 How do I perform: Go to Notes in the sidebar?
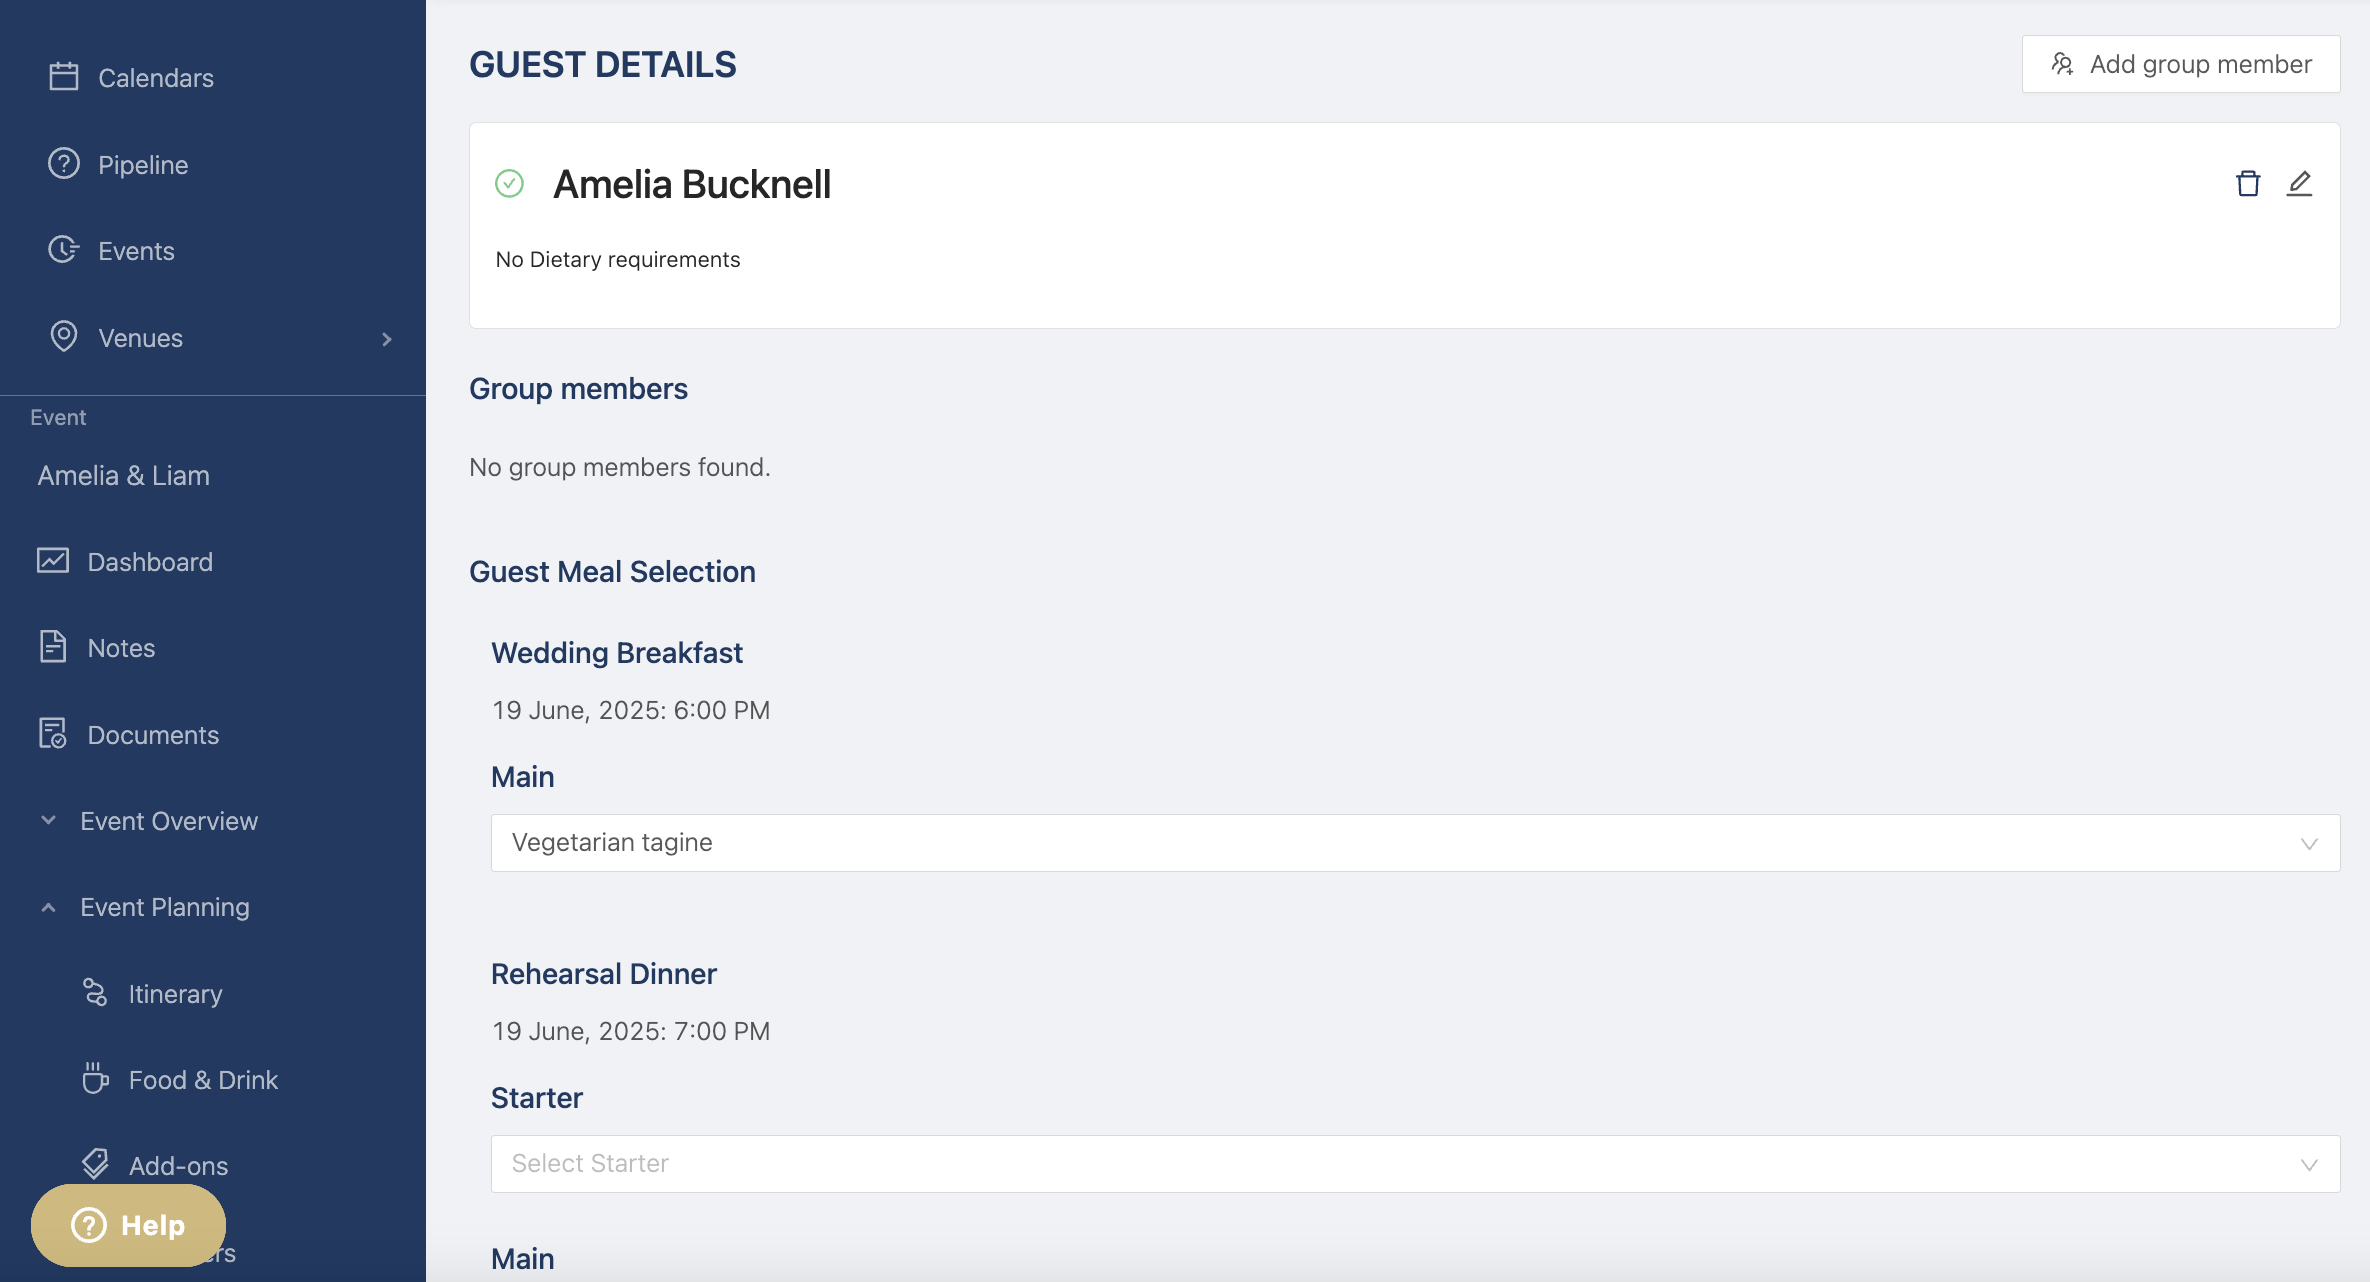tap(121, 648)
